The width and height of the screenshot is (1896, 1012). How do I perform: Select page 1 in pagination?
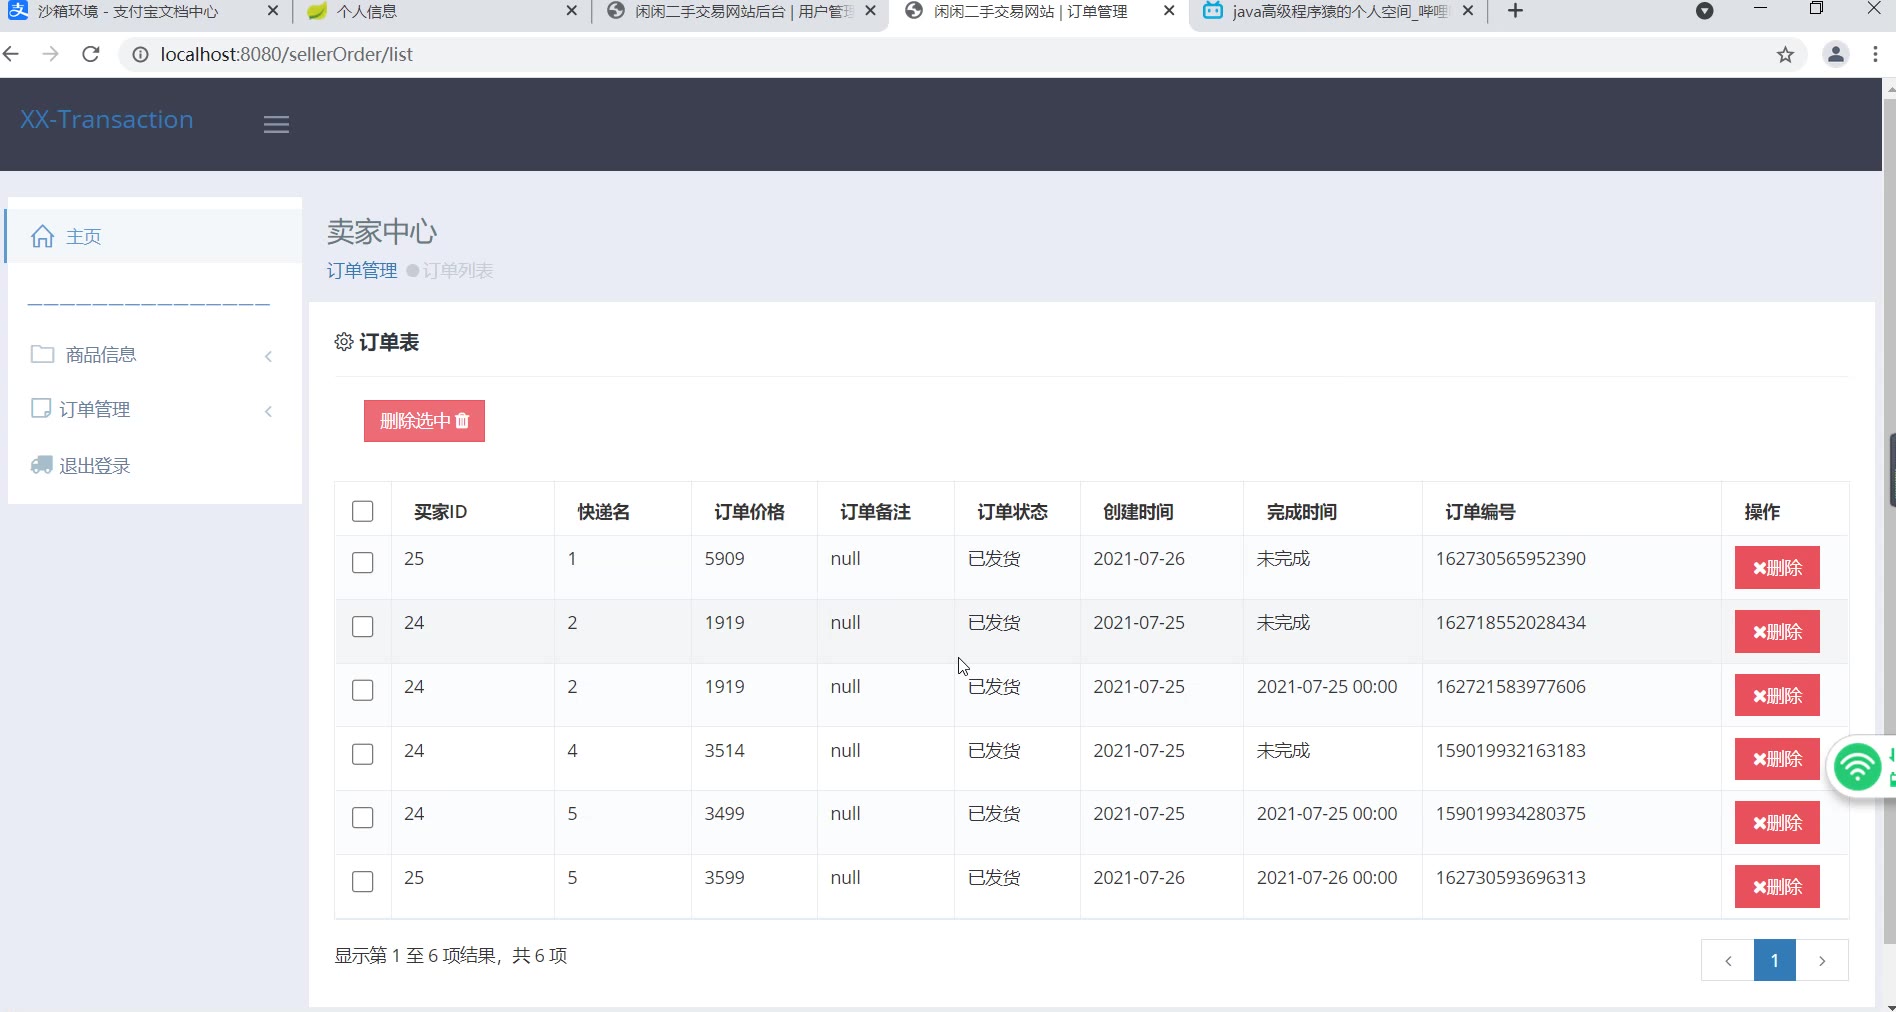pyautogui.click(x=1775, y=961)
